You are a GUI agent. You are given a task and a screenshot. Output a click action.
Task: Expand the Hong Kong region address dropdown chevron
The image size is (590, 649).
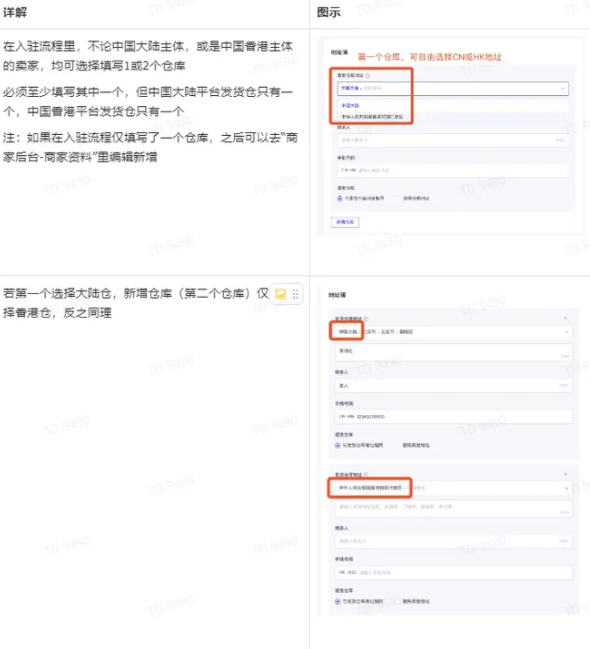tap(566, 488)
